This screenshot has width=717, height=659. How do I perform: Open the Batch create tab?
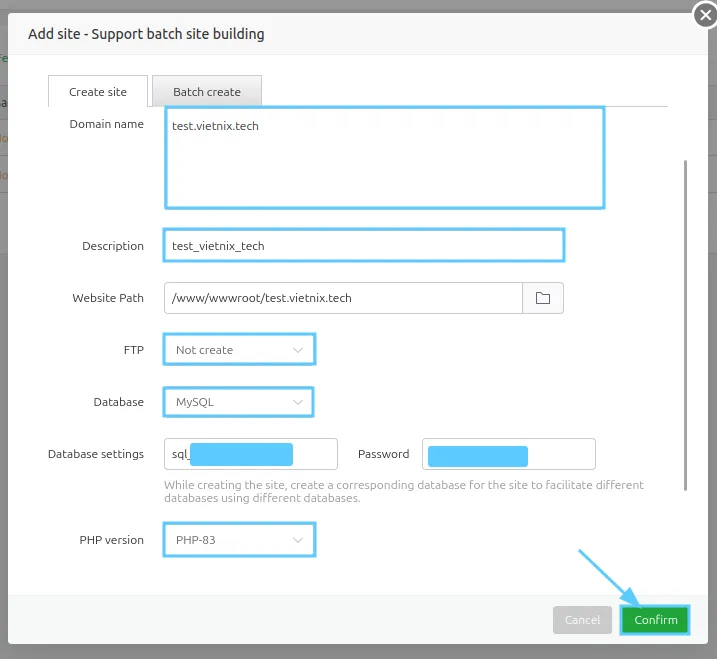point(207,91)
